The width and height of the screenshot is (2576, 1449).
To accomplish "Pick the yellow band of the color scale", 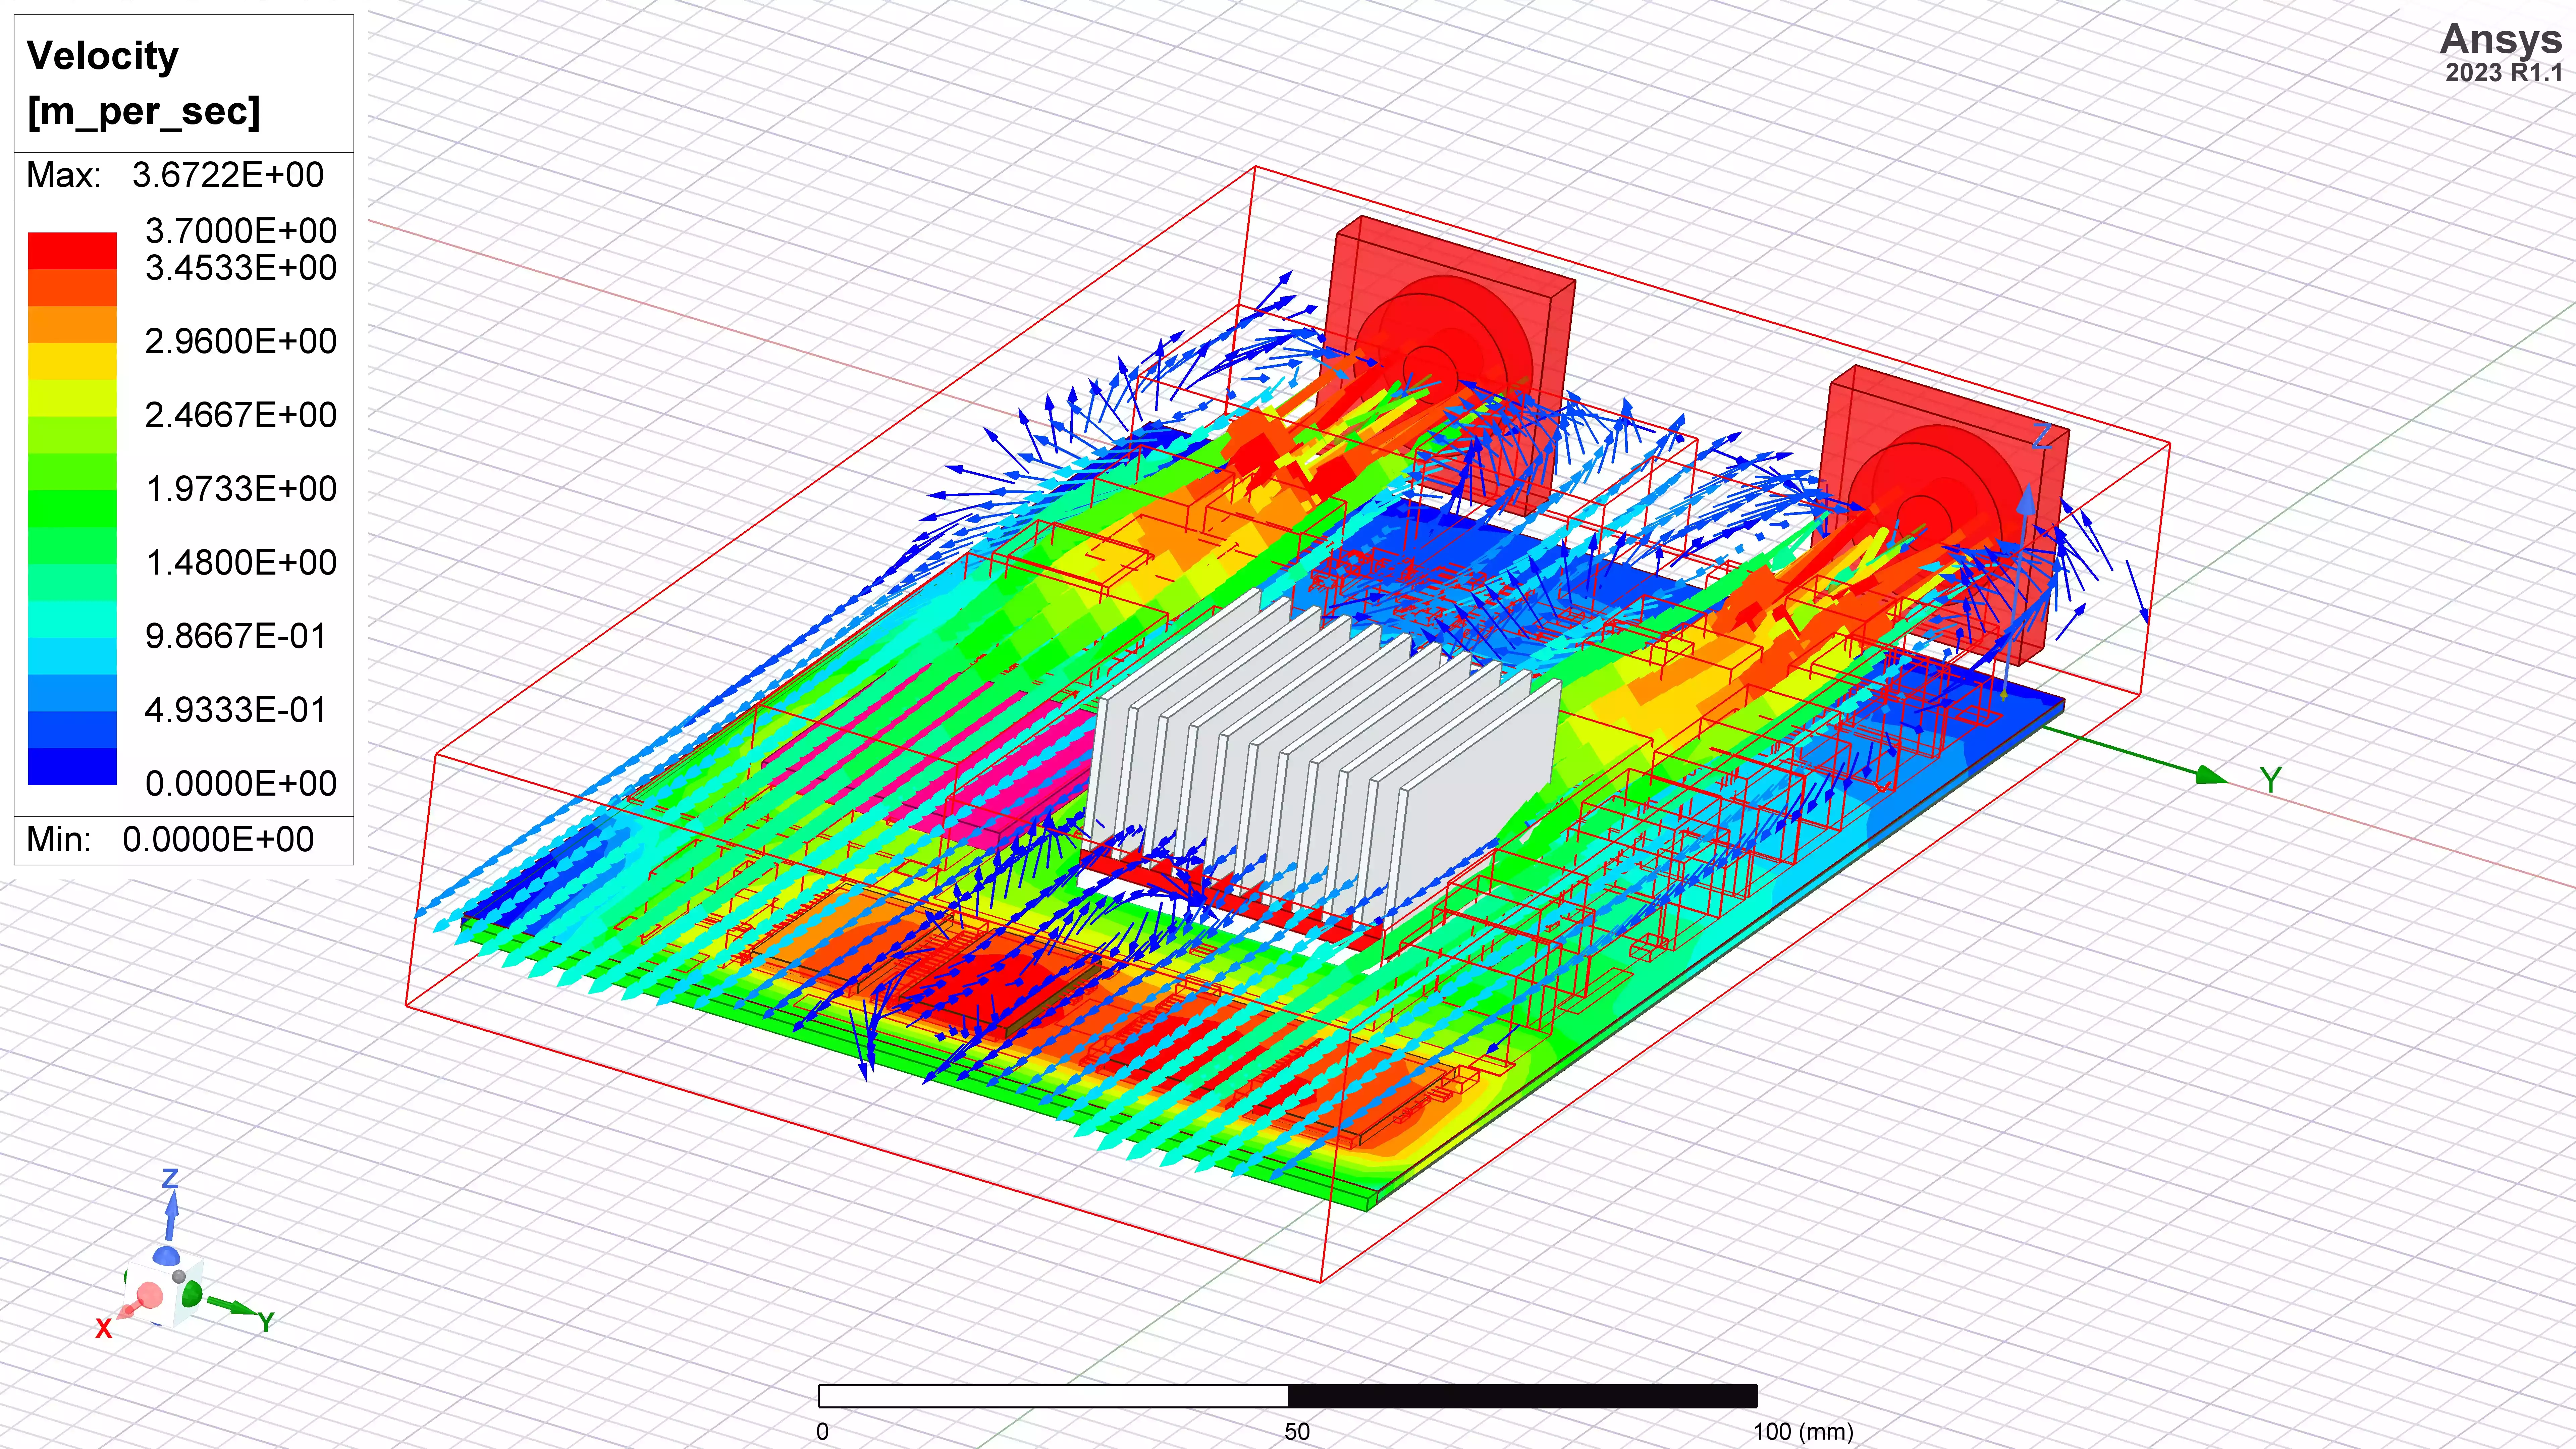I will click(72, 361).
